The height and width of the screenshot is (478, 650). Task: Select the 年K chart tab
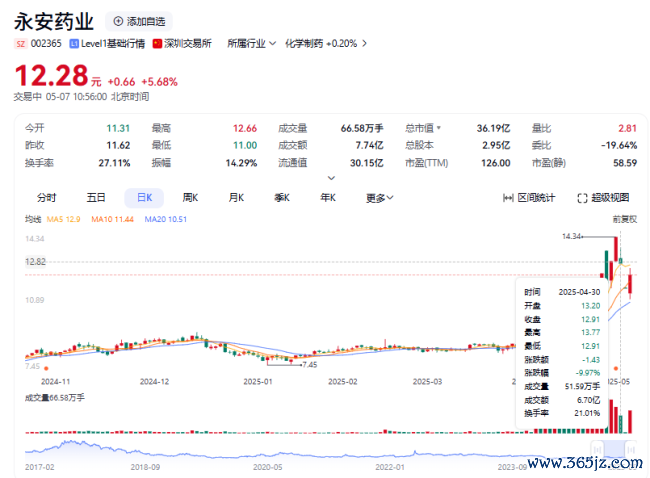[x=328, y=198]
